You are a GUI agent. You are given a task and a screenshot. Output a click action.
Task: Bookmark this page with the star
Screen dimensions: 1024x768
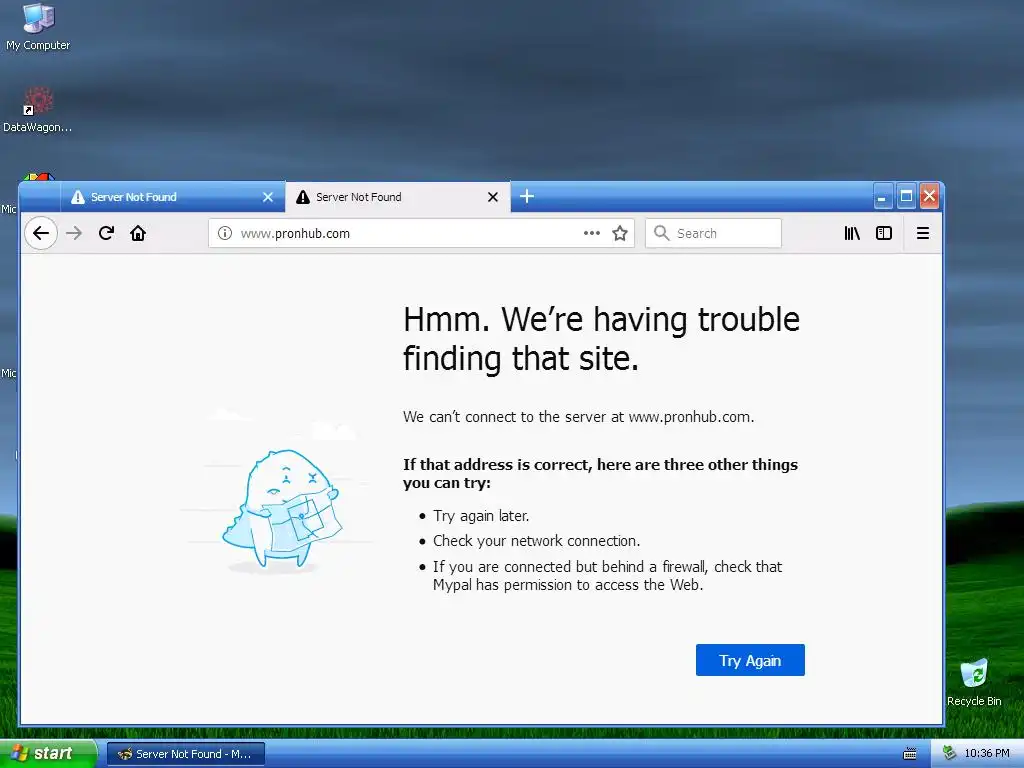coord(620,233)
